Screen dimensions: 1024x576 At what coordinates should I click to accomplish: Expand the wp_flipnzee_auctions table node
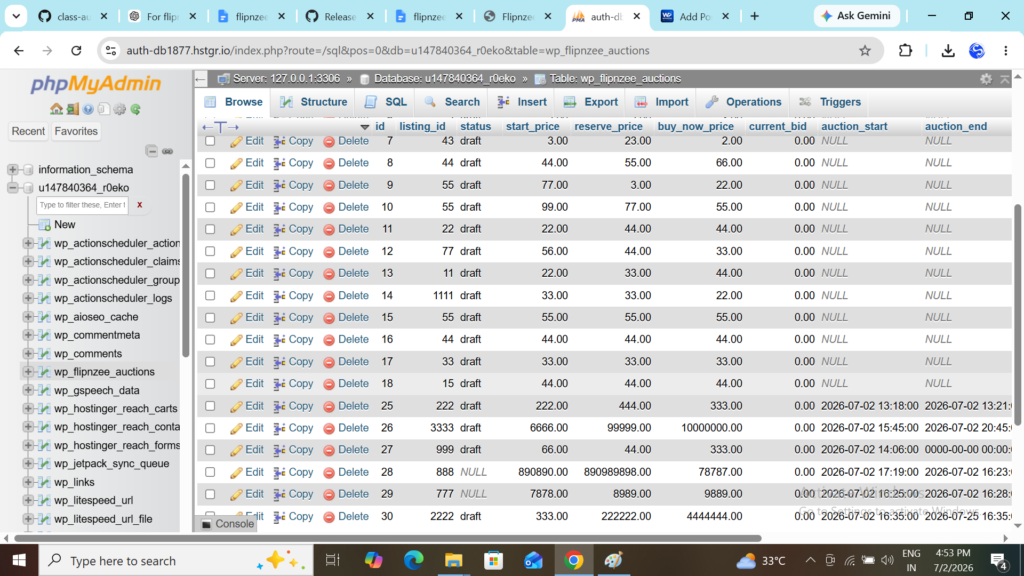pos(28,372)
